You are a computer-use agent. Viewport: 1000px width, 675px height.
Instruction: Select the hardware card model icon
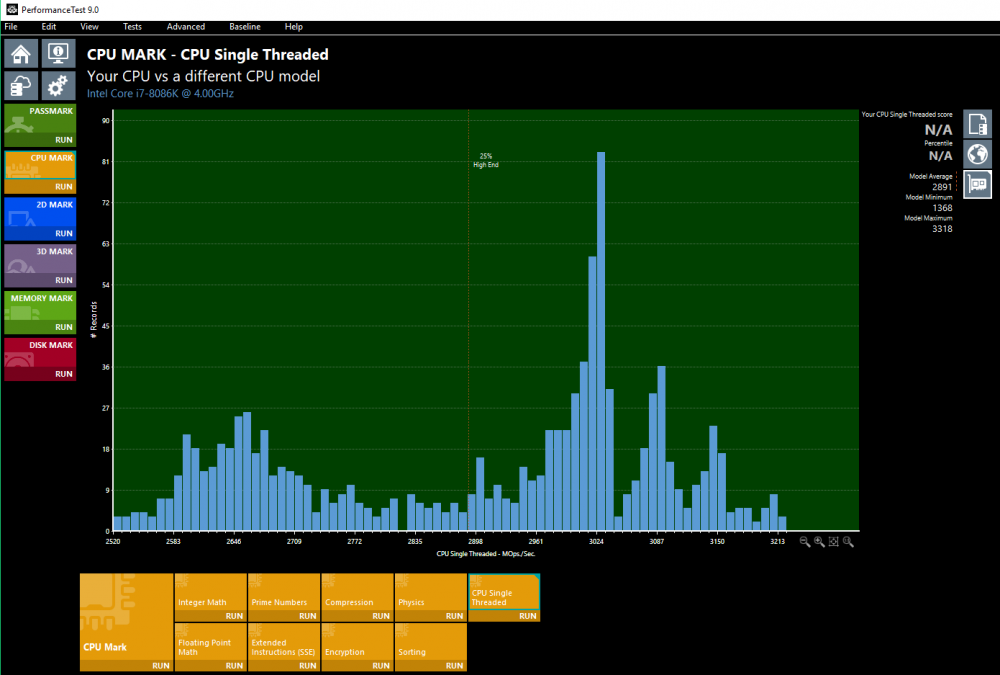tap(976, 184)
